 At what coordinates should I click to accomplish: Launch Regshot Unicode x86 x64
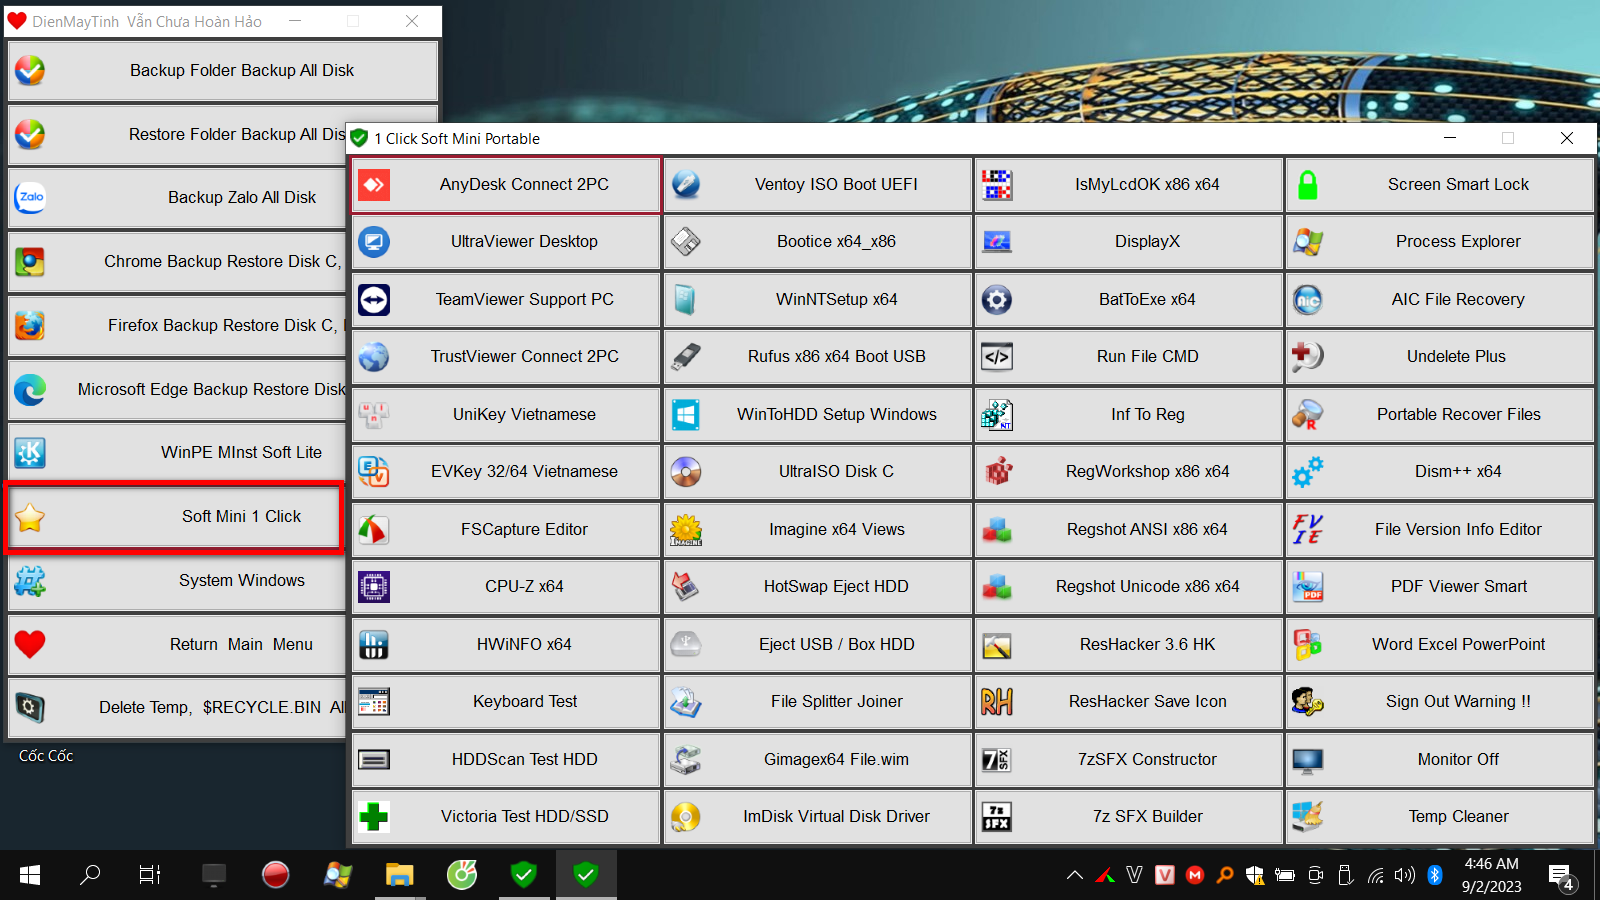1129,587
